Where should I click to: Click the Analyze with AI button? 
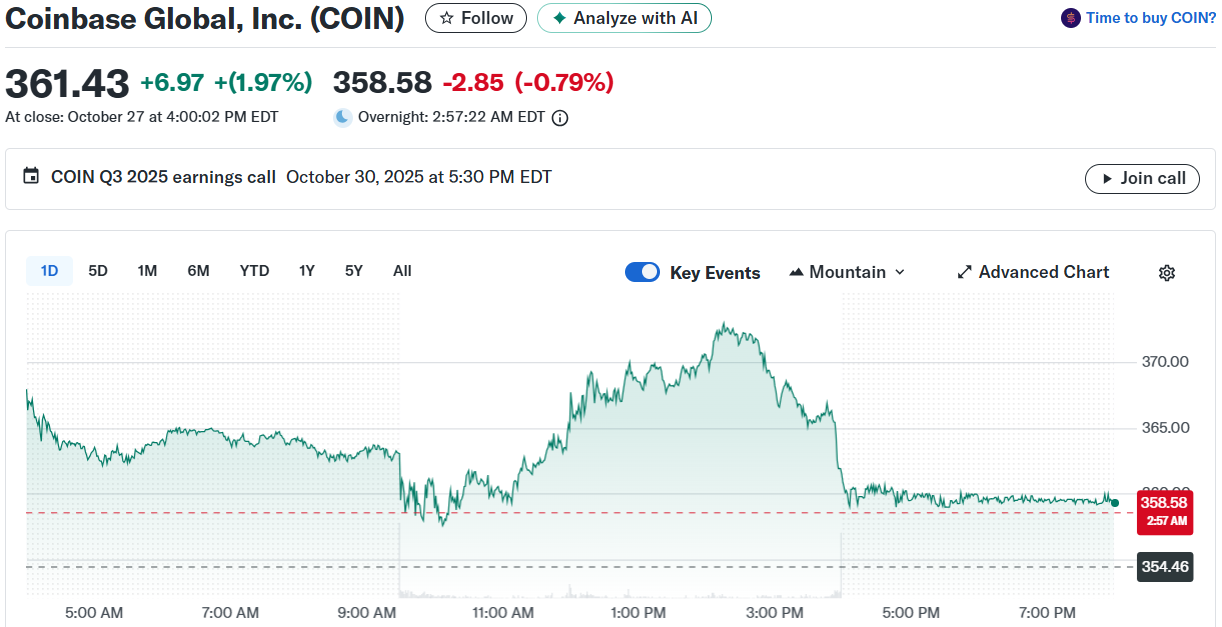(x=624, y=18)
